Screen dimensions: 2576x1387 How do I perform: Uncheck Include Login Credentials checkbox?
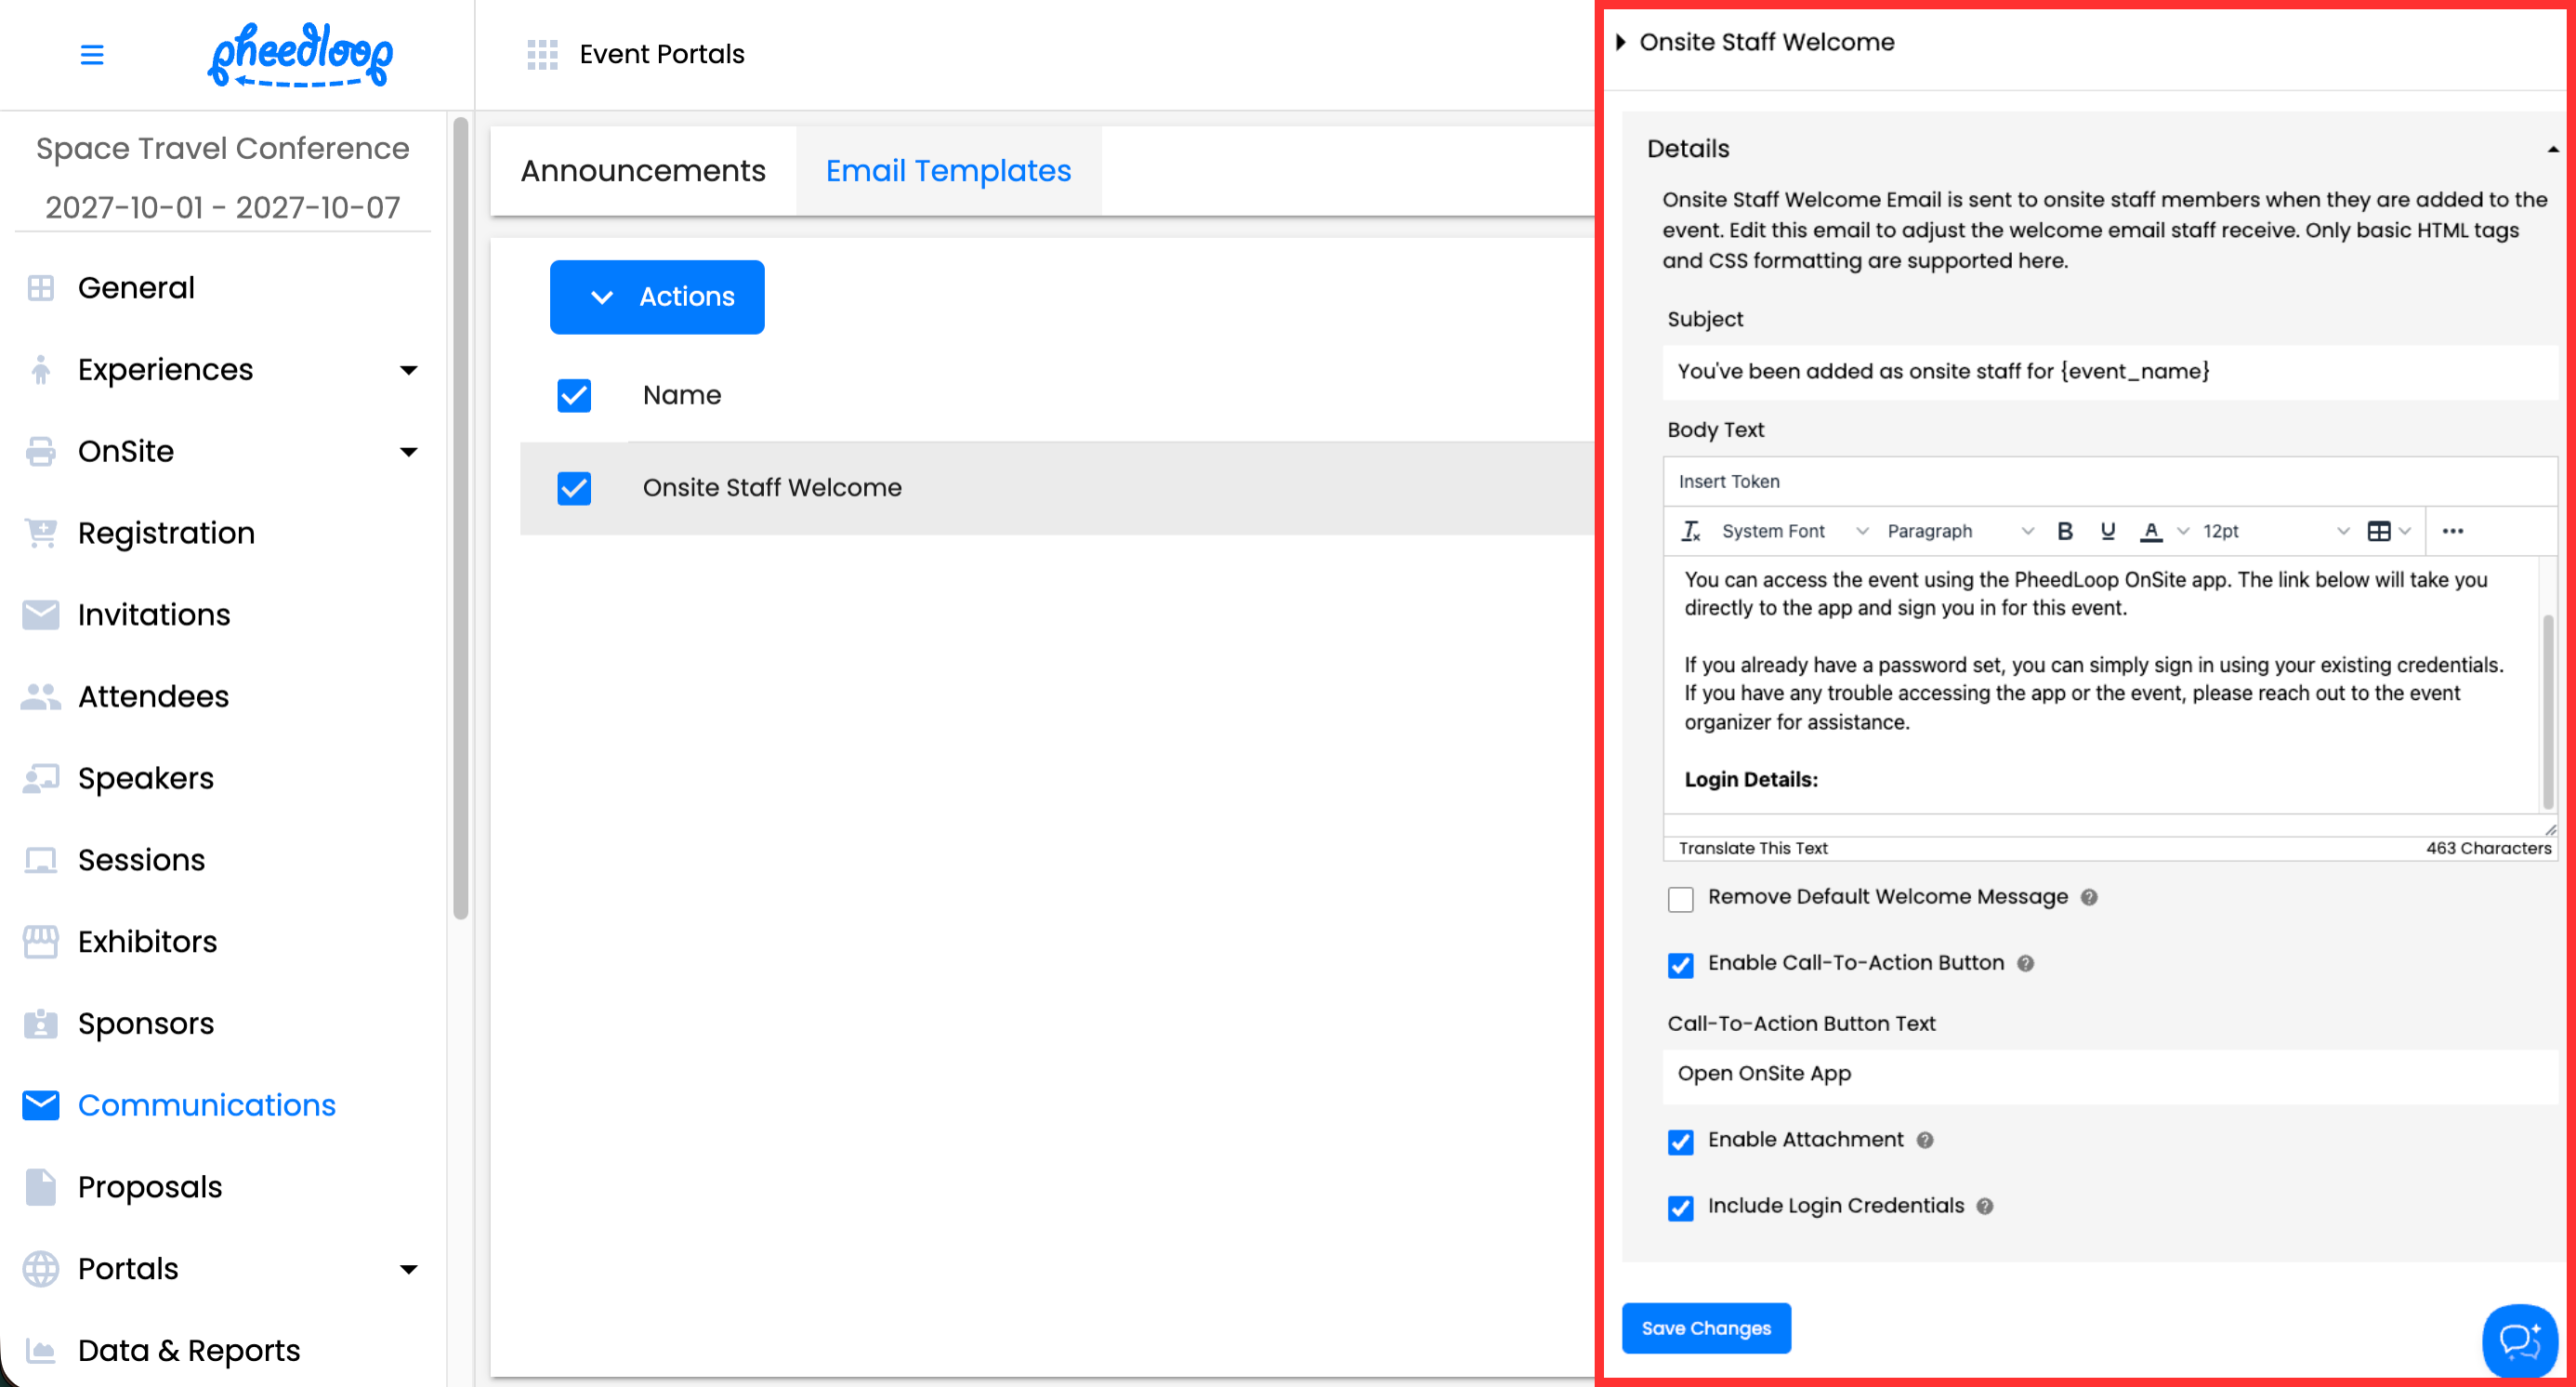point(1681,1208)
